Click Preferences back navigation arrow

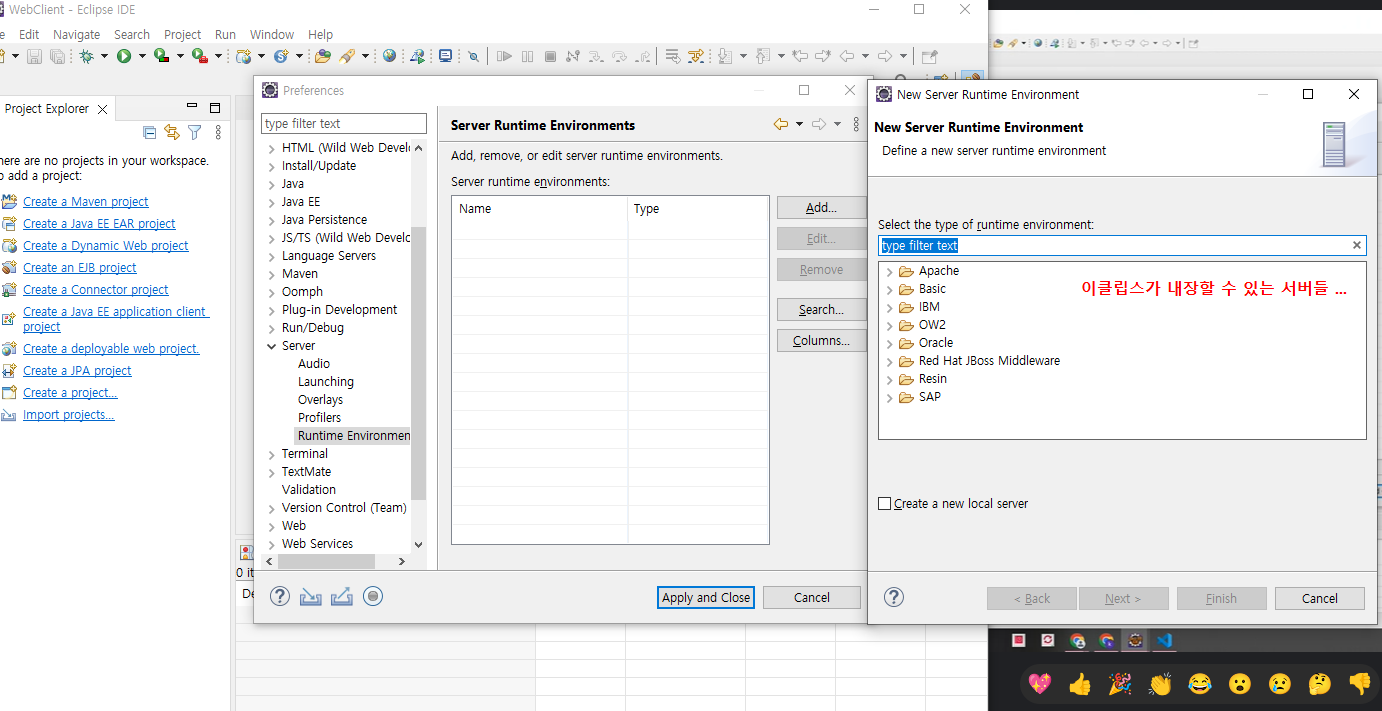pyautogui.click(x=781, y=124)
